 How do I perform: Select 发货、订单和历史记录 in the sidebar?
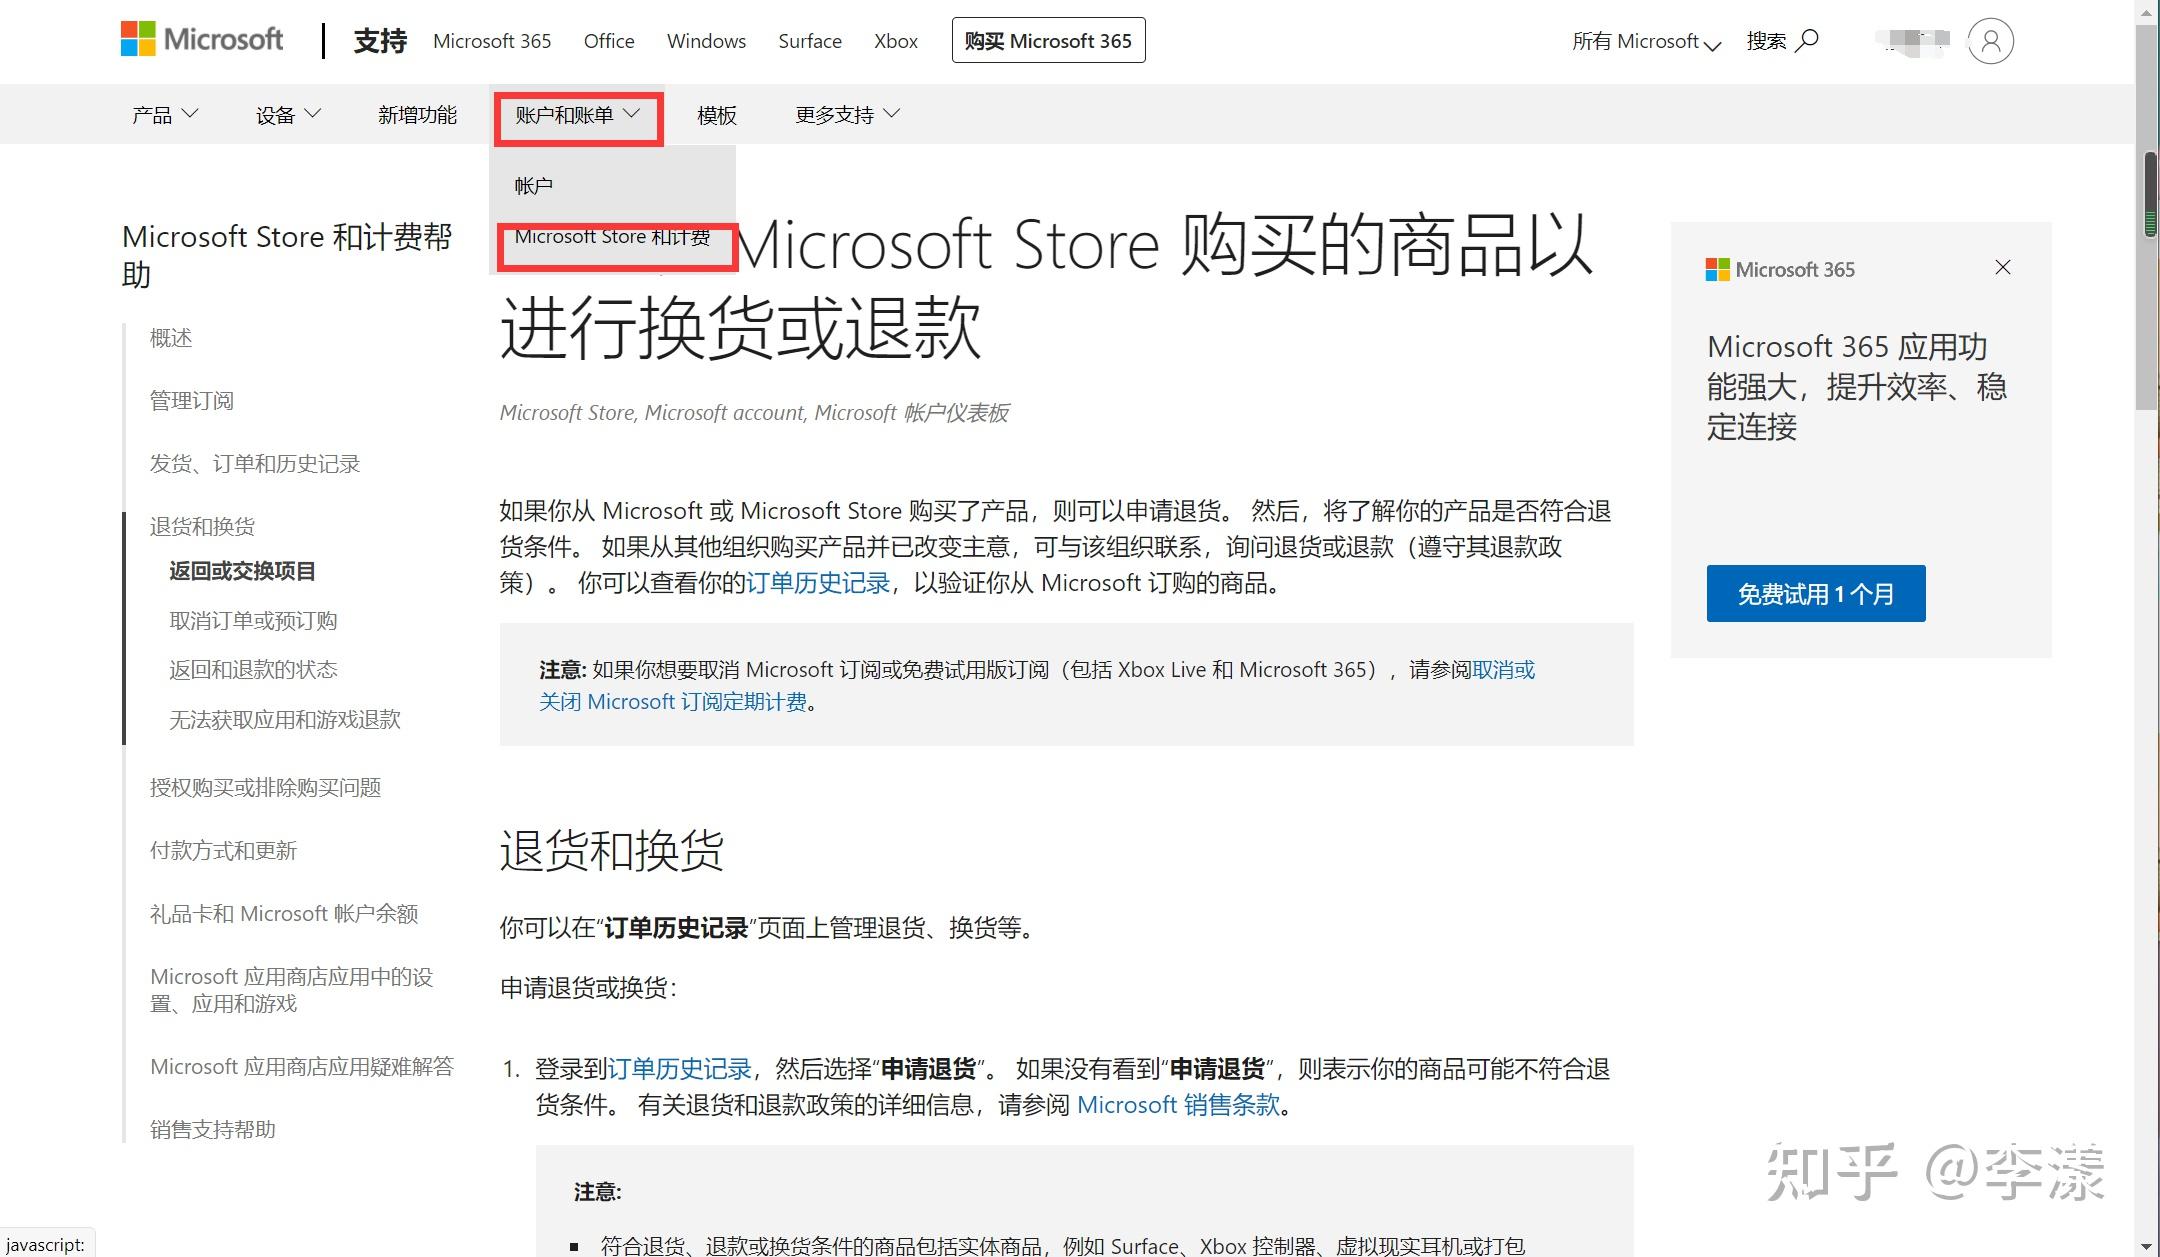pos(255,464)
